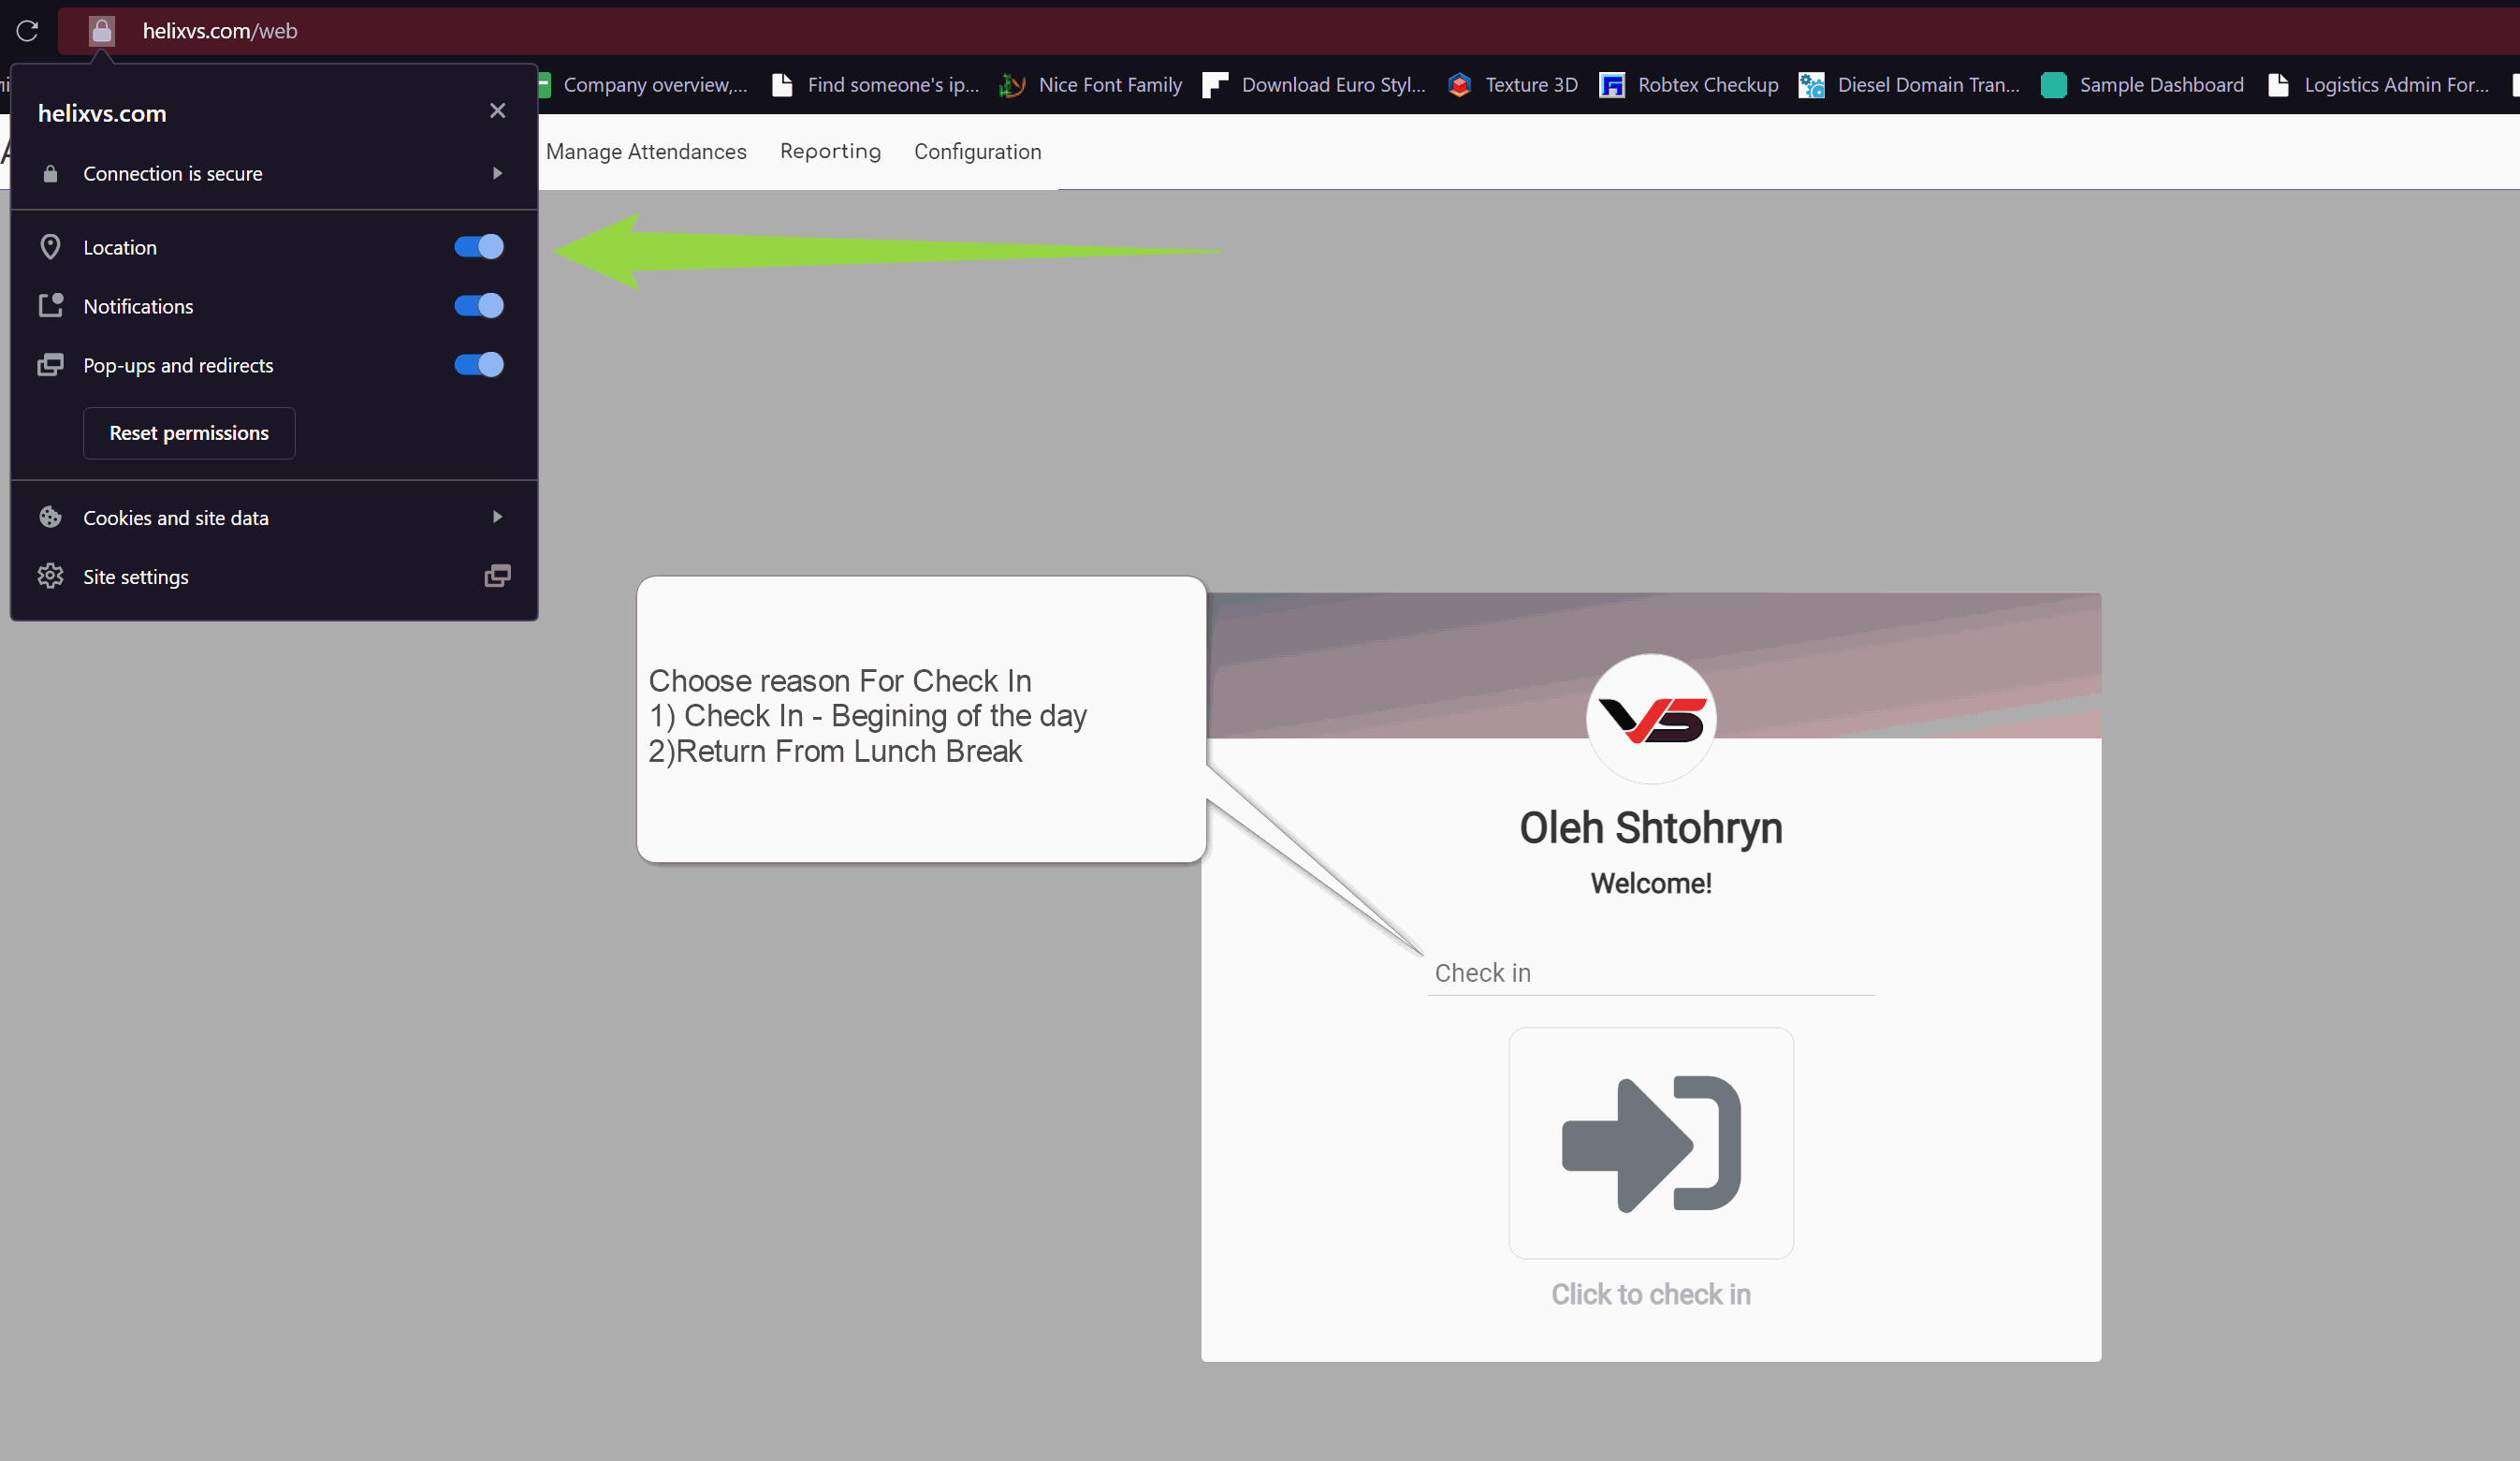Click the check-in arrow icon to check in
Viewport: 2520px width, 1461px height.
(x=1650, y=1142)
